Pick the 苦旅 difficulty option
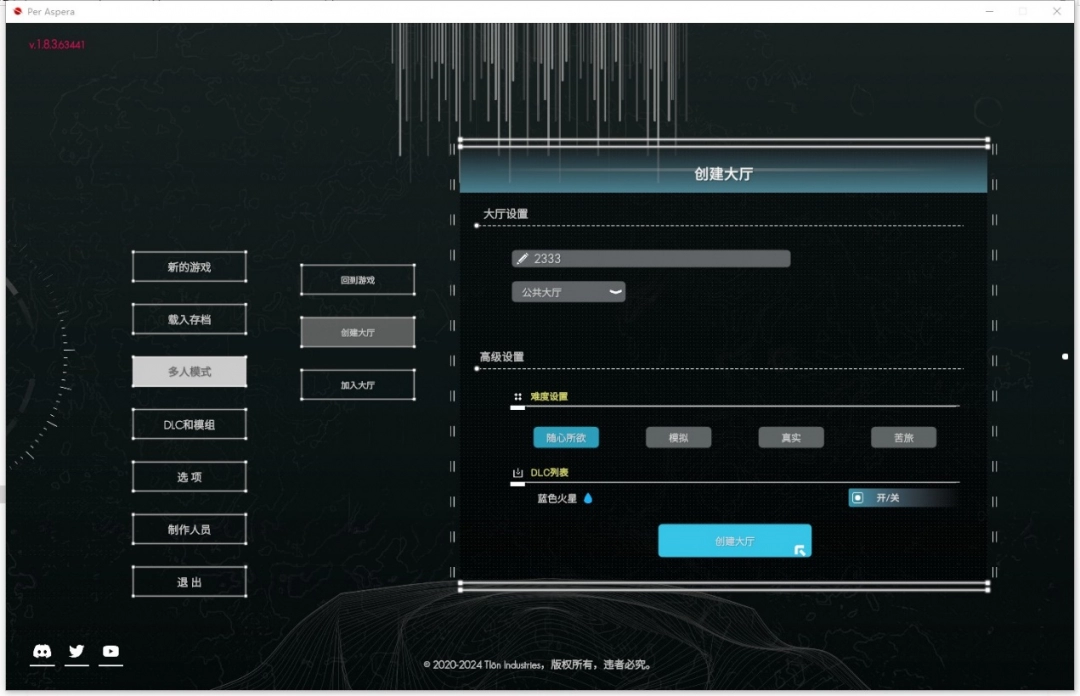This screenshot has height=696, width=1080. pos(903,437)
